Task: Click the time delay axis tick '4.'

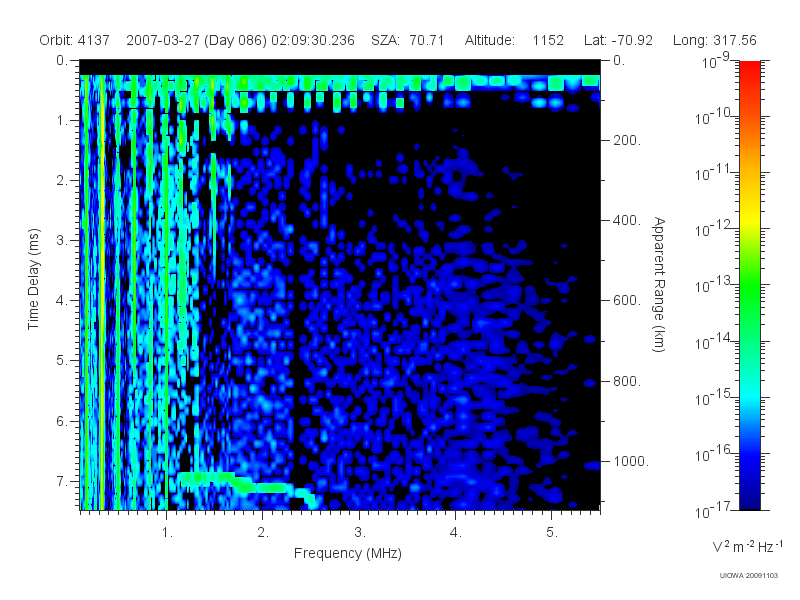Action: click(x=62, y=301)
